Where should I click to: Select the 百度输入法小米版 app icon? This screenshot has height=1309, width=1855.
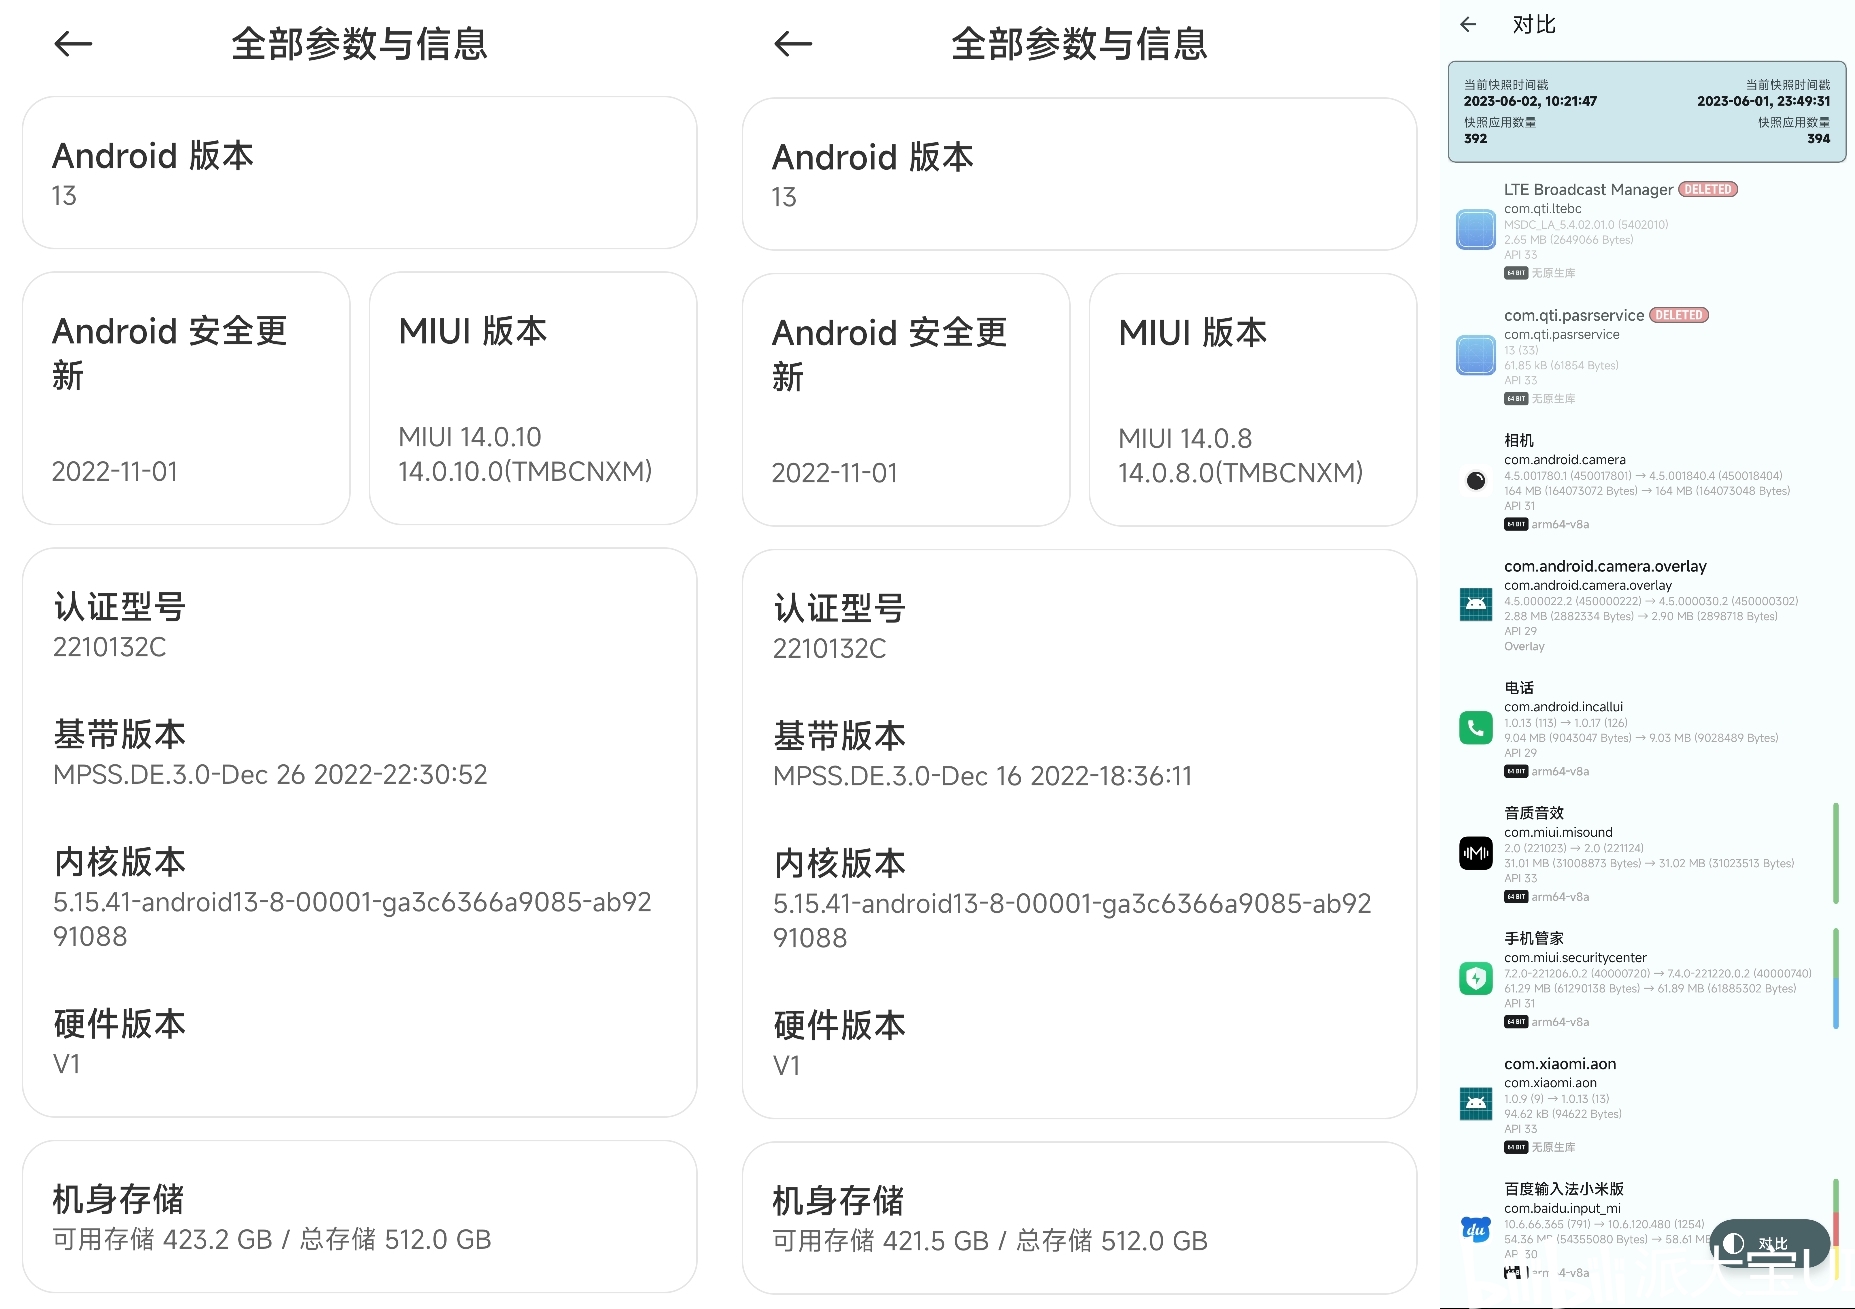(1476, 1229)
